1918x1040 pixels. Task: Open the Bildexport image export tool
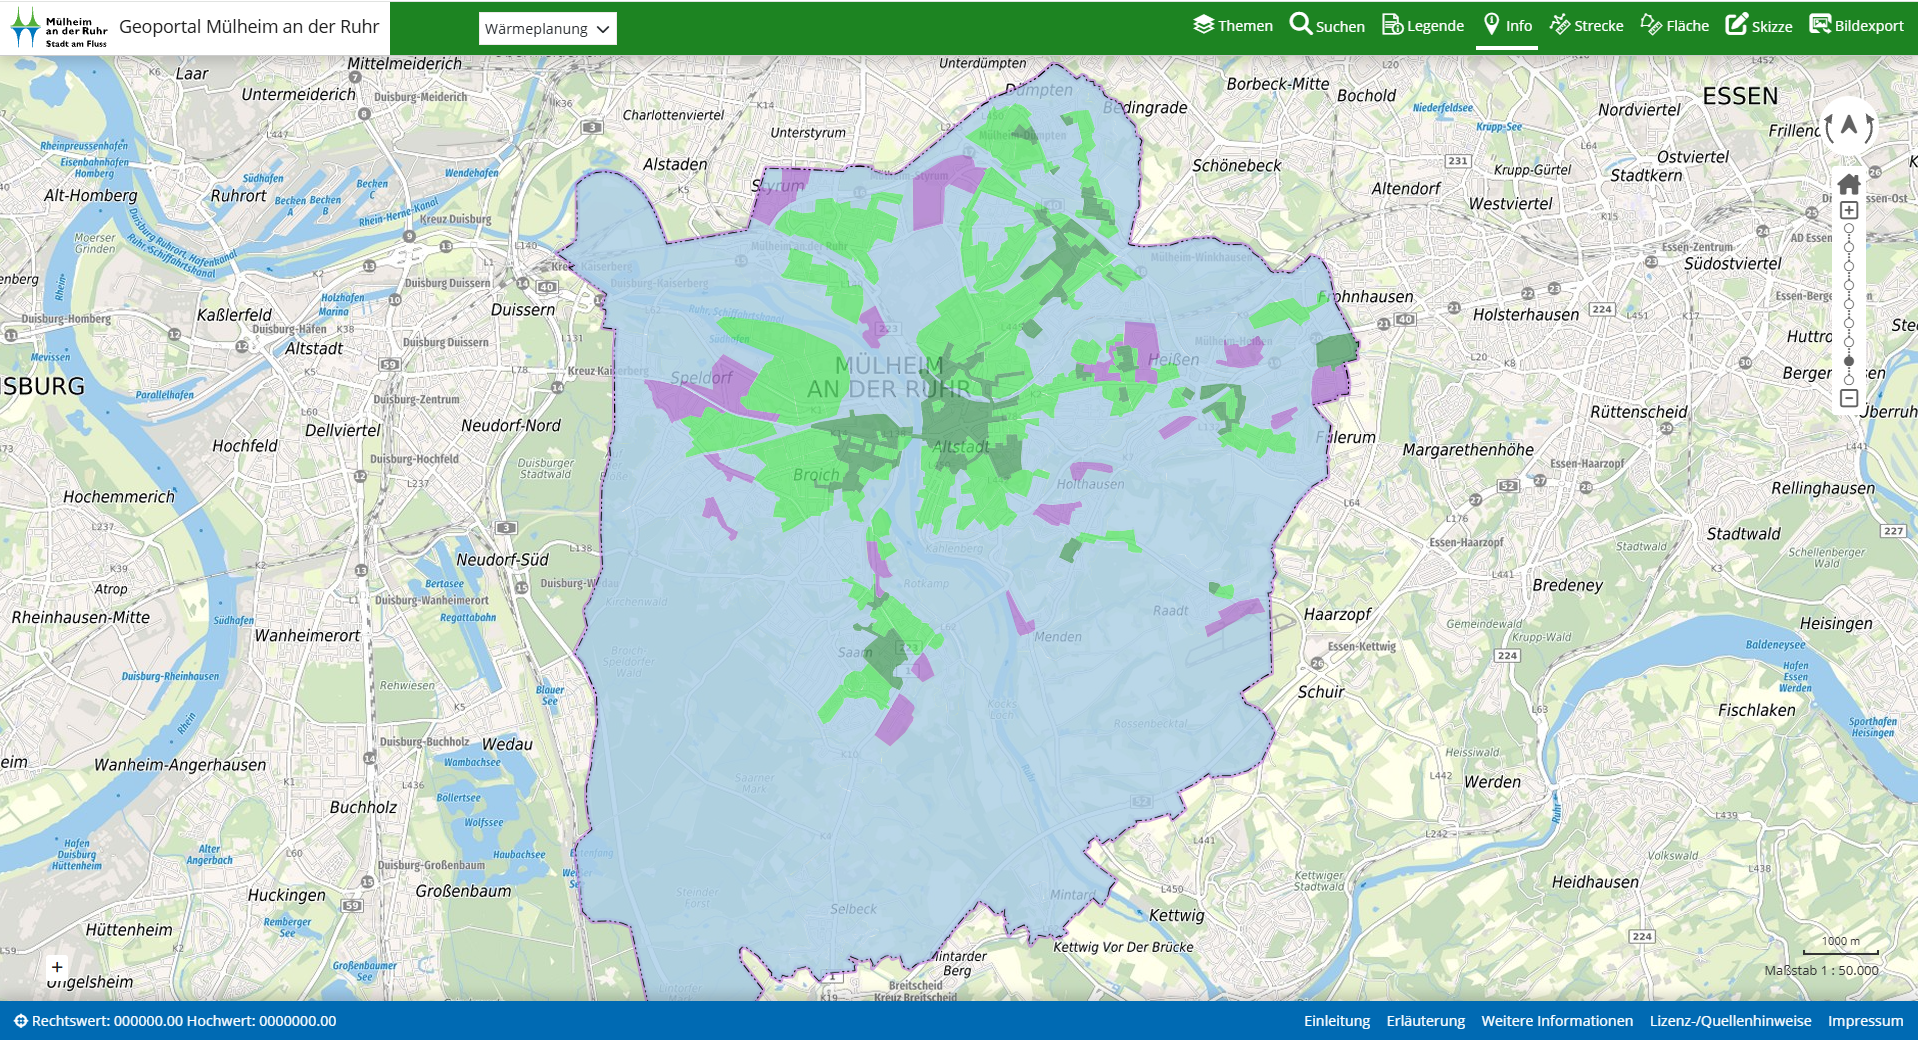1856,25
